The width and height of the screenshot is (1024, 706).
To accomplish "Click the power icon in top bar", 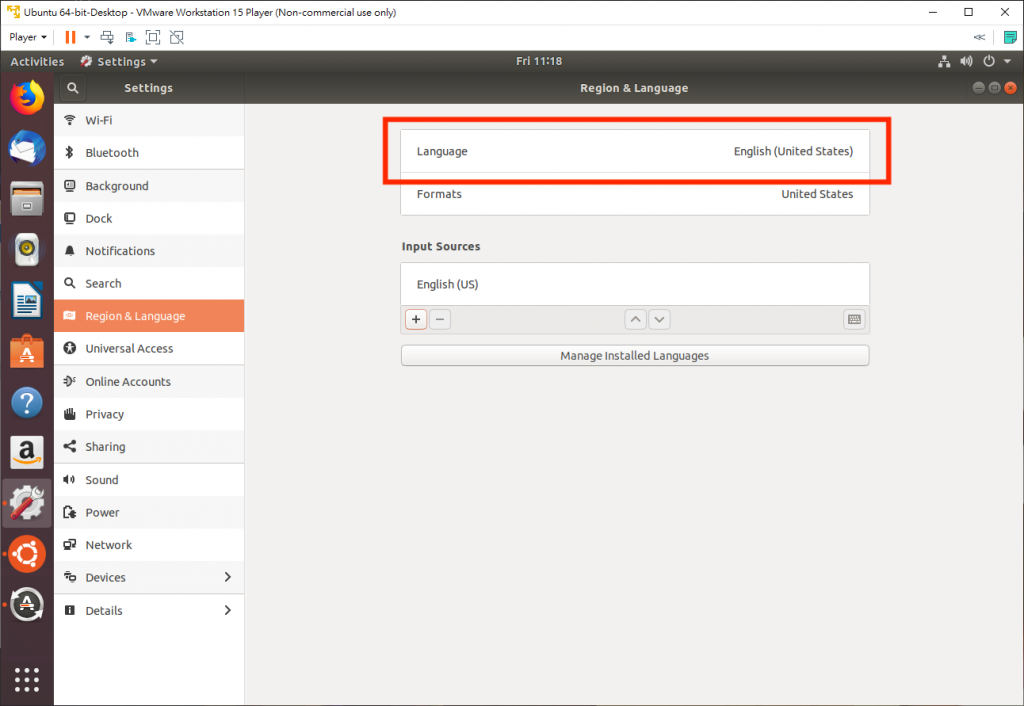I will tap(989, 61).
